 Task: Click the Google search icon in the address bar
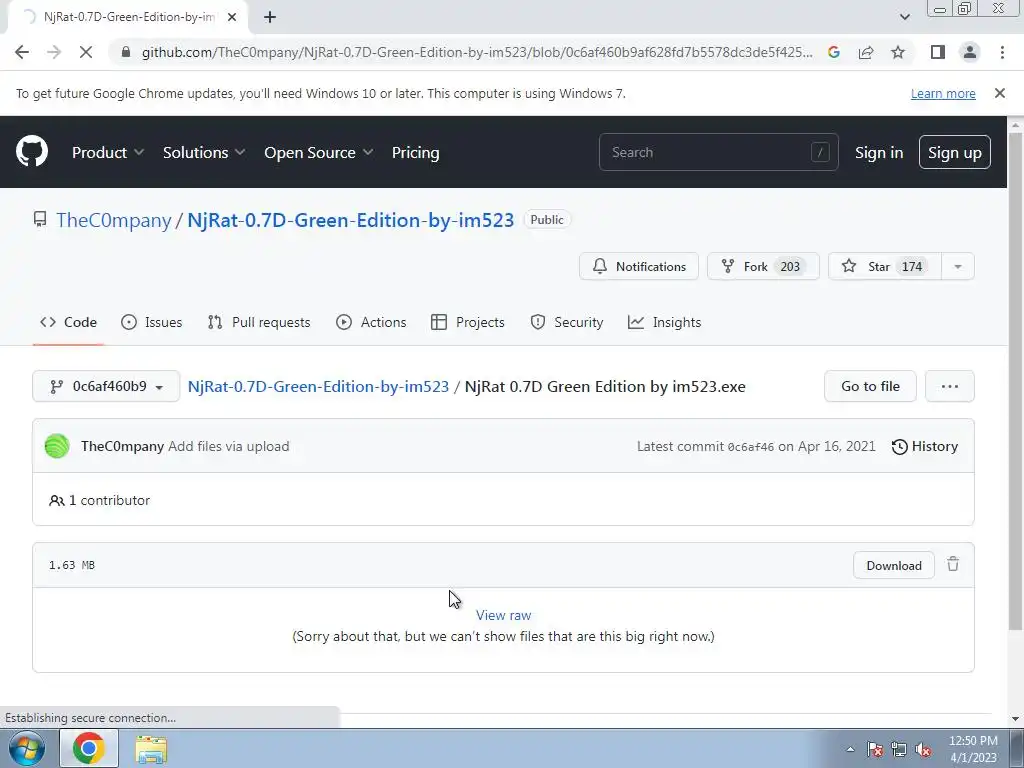coord(833,52)
